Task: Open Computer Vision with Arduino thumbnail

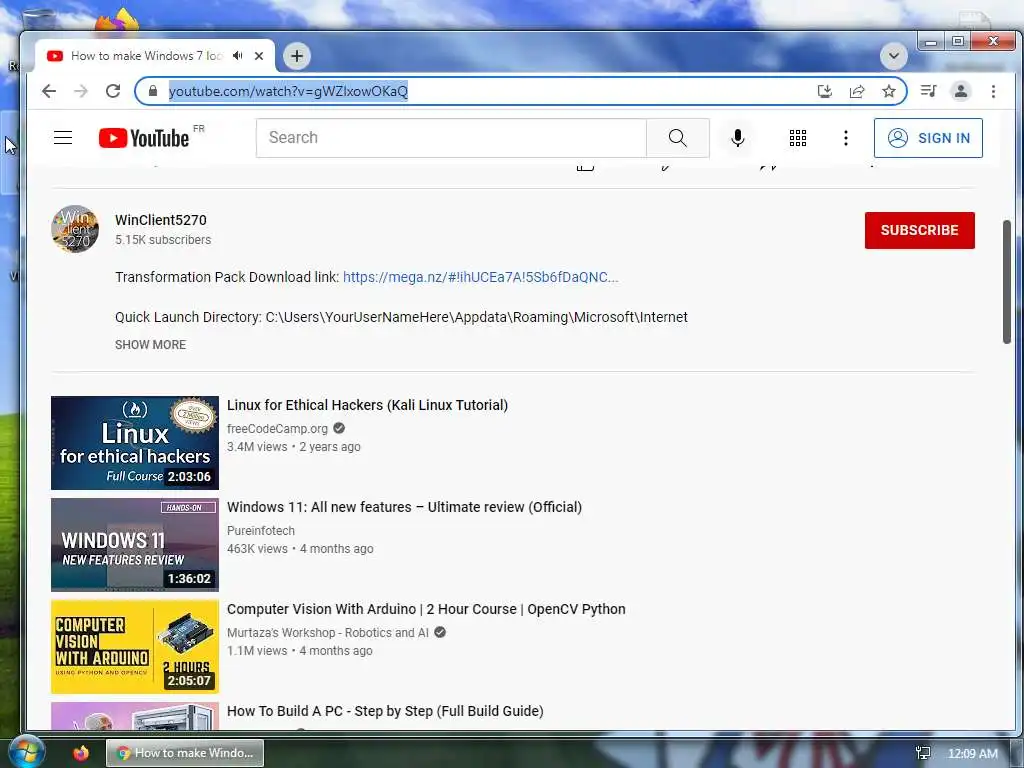Action: (x=135, y=647)
